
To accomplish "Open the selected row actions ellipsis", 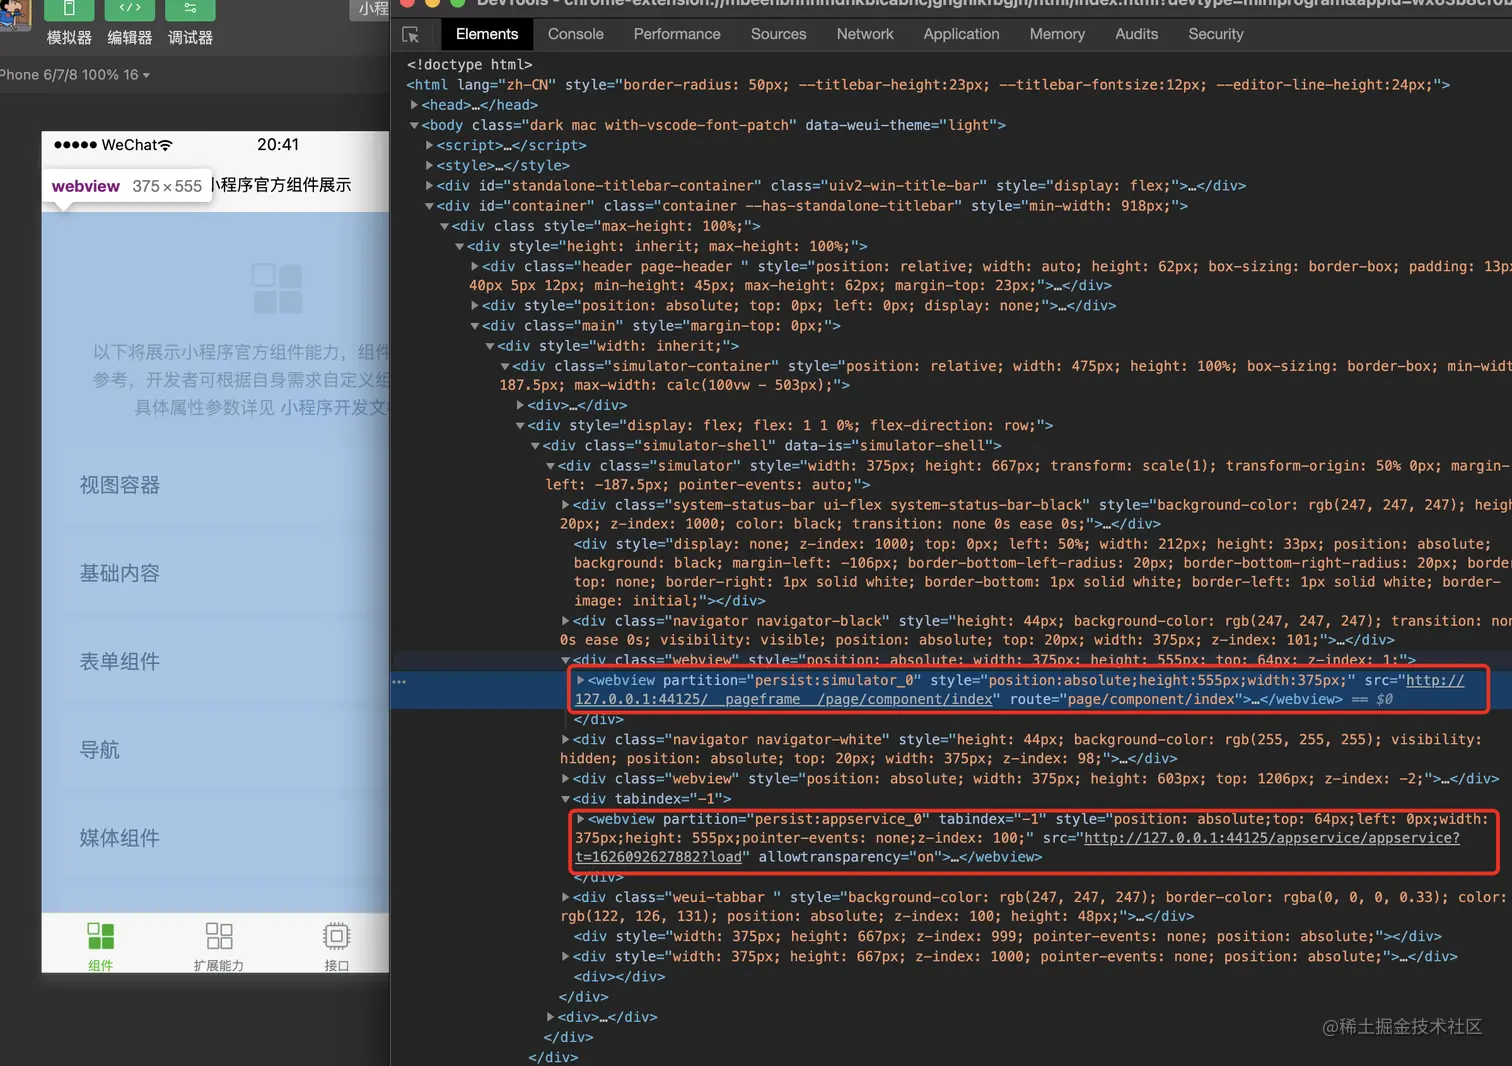I will pyautogui.click(x=399, y=682).
